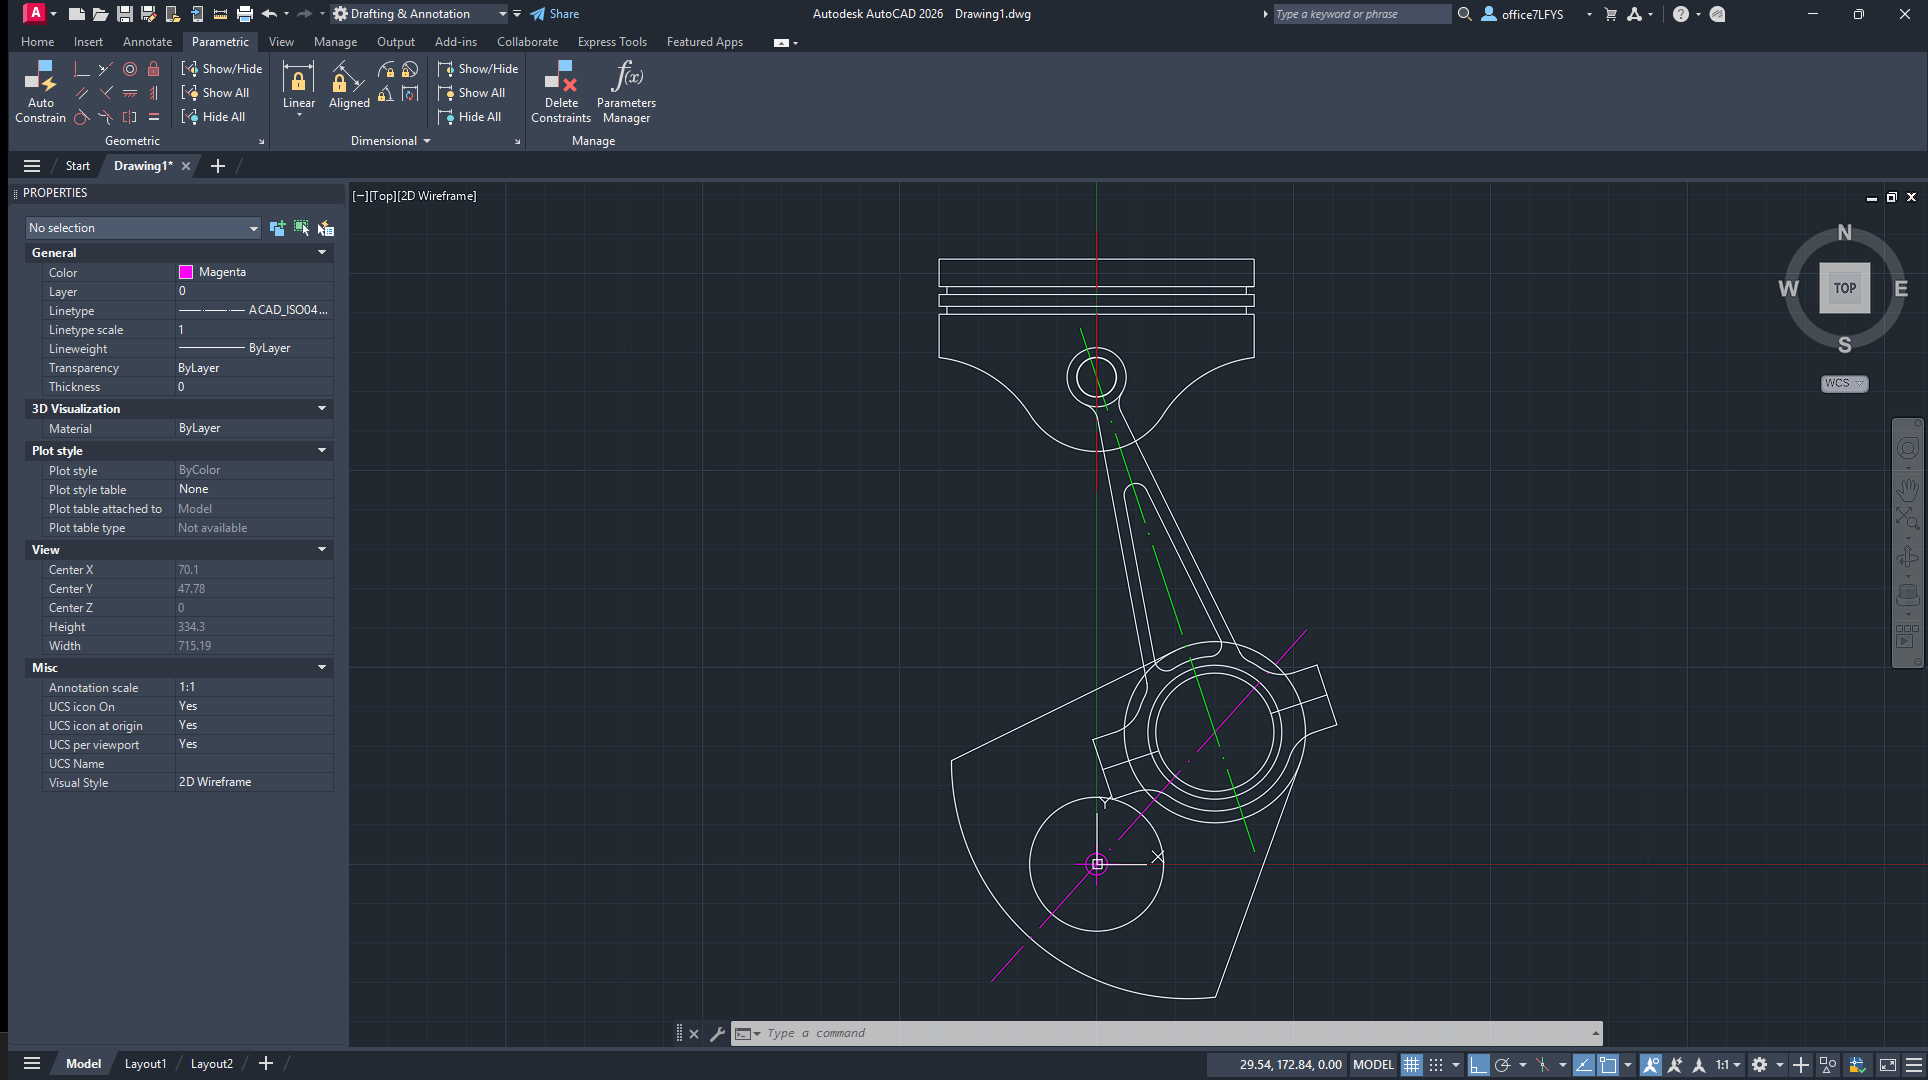Select the Coincident constraint icon
Viewport: 1928px width, 1080px height.
tap(82, 69)
